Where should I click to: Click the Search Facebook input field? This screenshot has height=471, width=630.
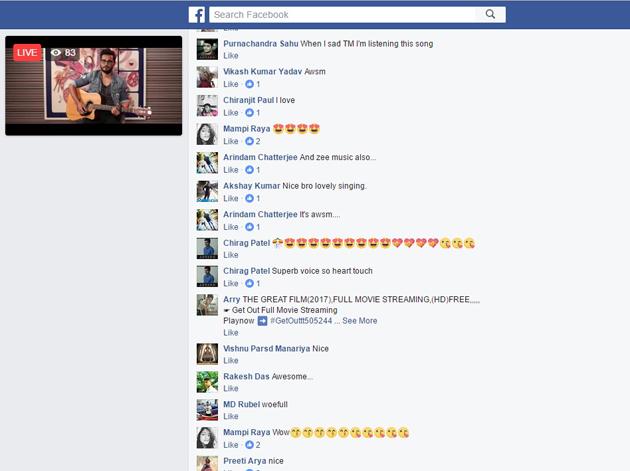(x=340, y=15)
